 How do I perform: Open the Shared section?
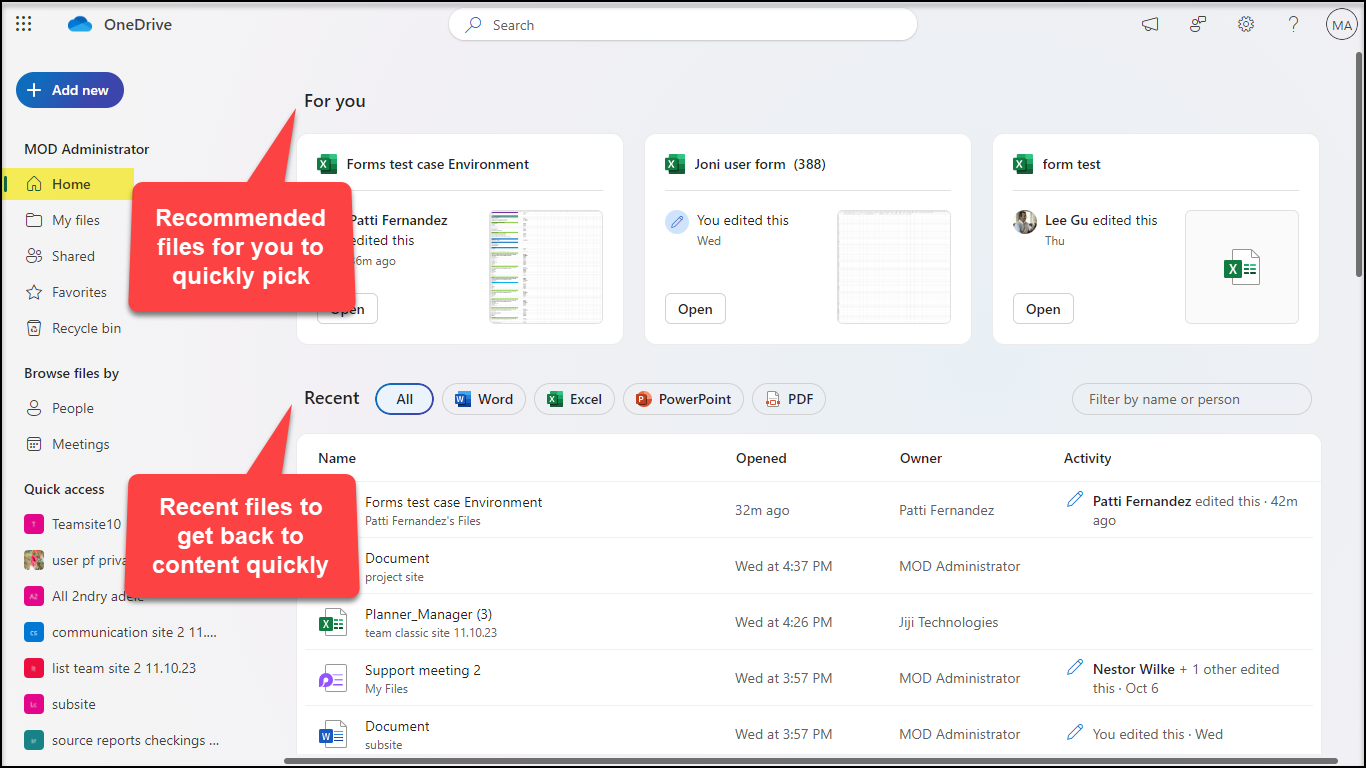[x=73, y=256]
